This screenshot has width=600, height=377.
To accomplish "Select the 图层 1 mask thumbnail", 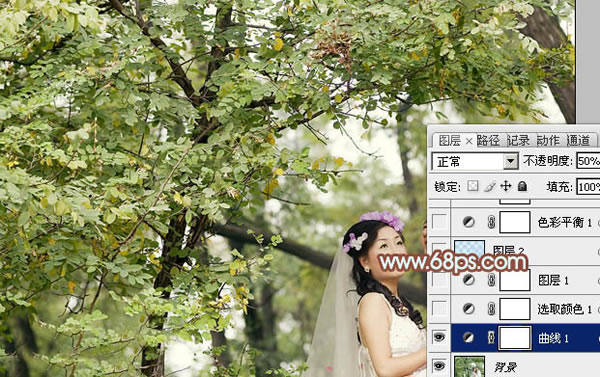I will tap(515, 280).
